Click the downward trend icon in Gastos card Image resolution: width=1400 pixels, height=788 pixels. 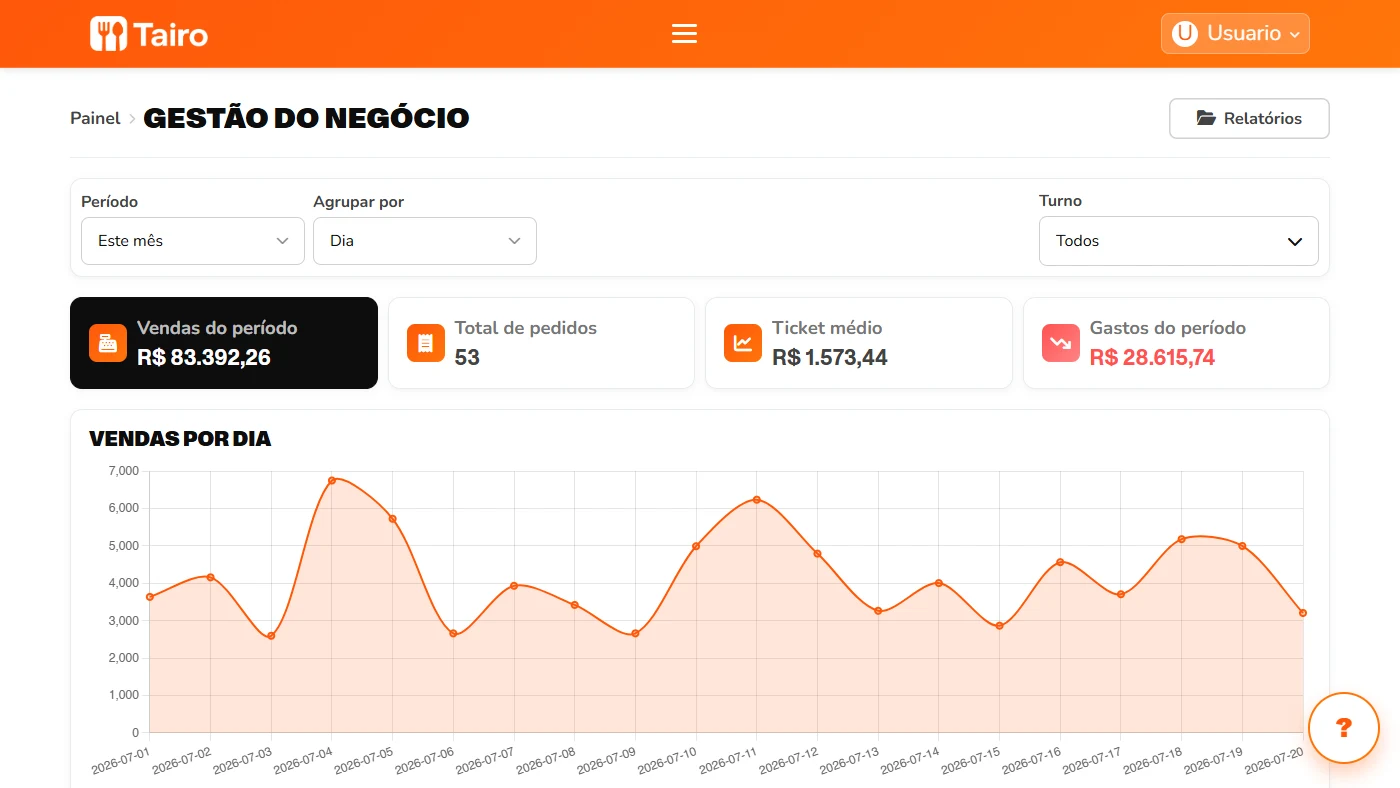1061,343
